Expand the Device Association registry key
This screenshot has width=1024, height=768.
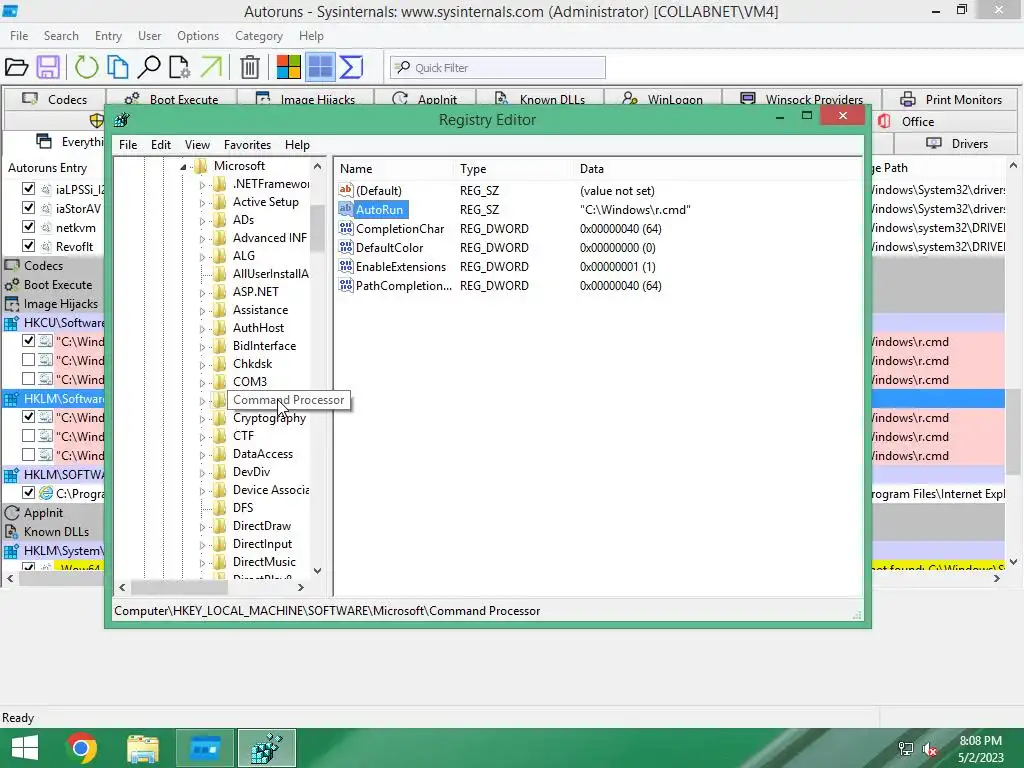point(202,490)
